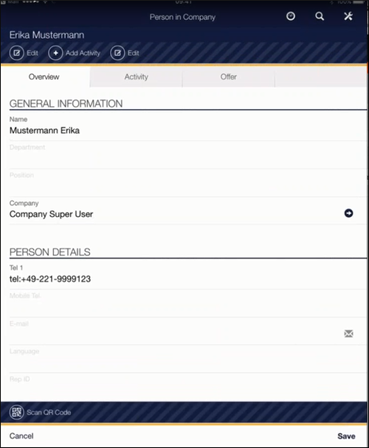Click the e-mail envelope icon
369x448 pixels.
coord(349,333)
